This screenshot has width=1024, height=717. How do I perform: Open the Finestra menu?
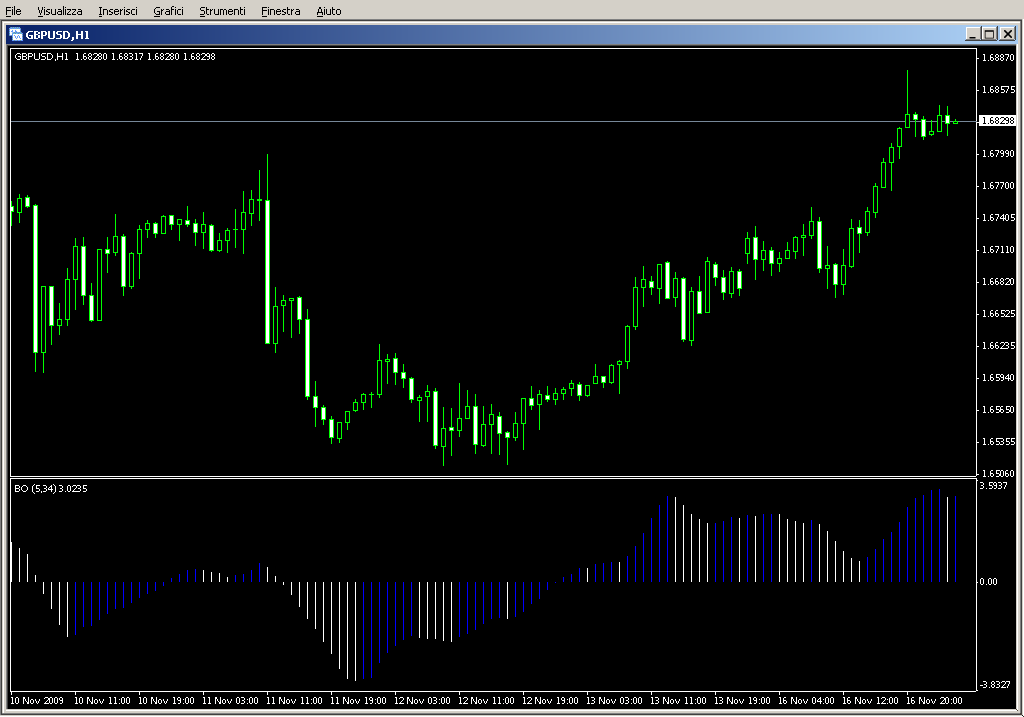pos(280,11)
